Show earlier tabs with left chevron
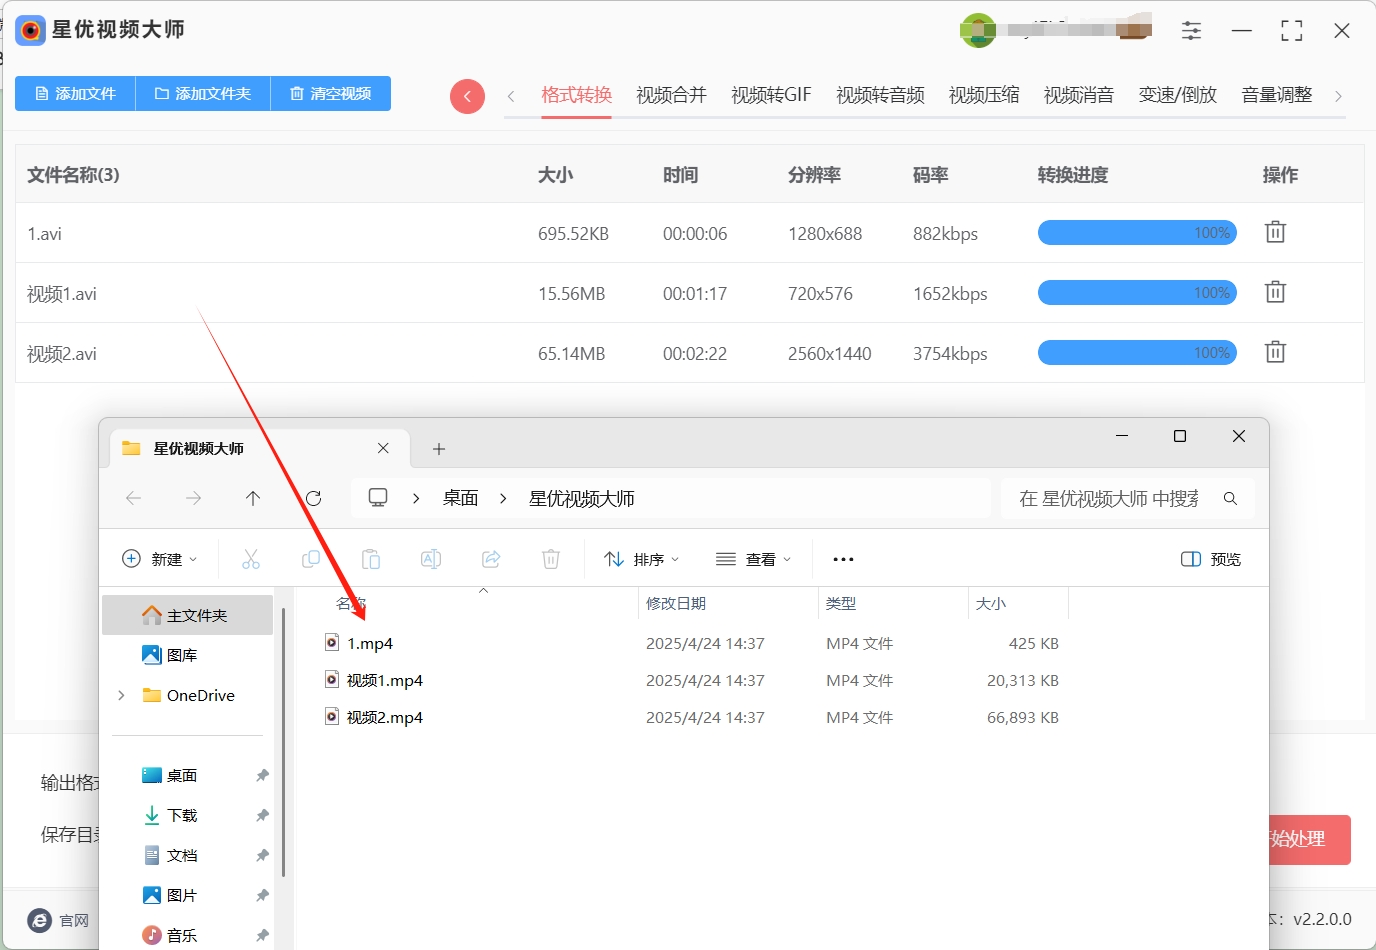Viewport: 1376px width, 950px height. coord(511,96)
